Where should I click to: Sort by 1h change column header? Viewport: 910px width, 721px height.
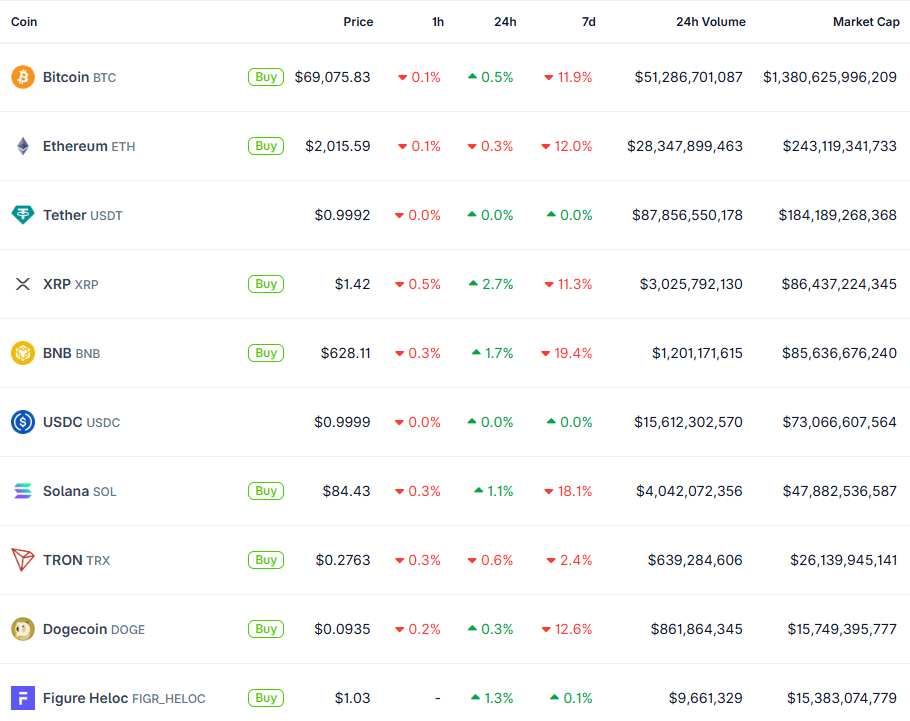pyautogui.click(x=438, y=22)
